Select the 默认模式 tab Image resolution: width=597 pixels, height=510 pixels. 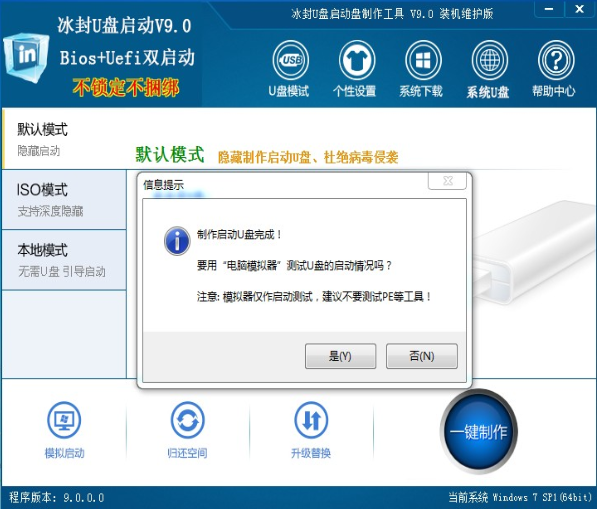coord(64,139)
